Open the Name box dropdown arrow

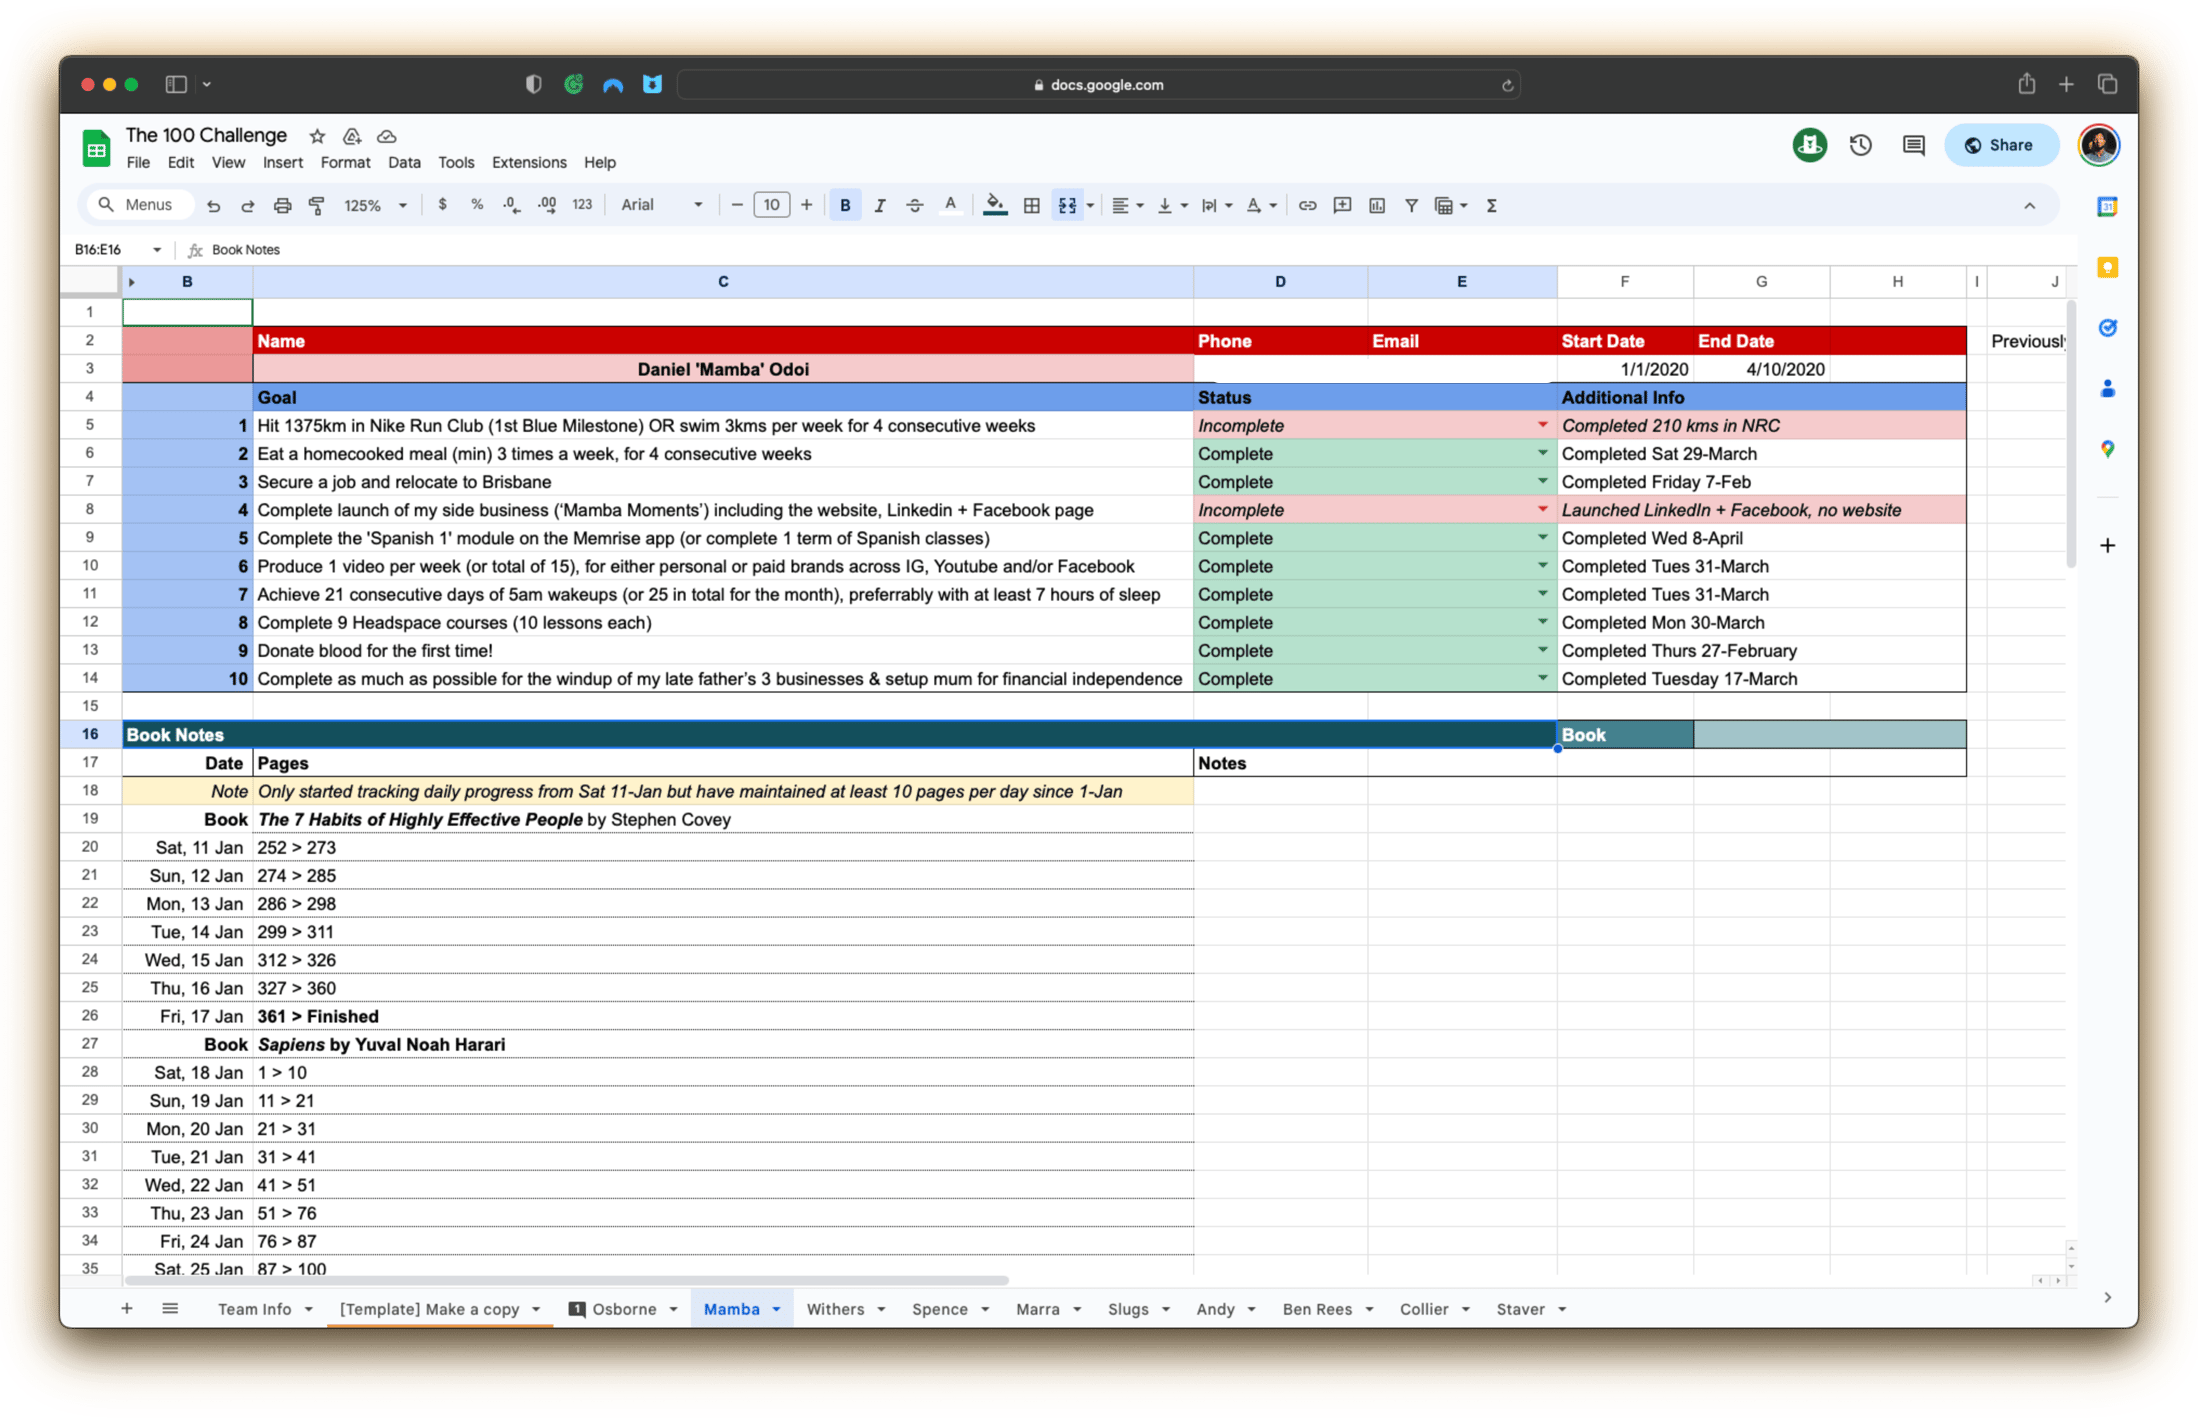tap(157, 250)
